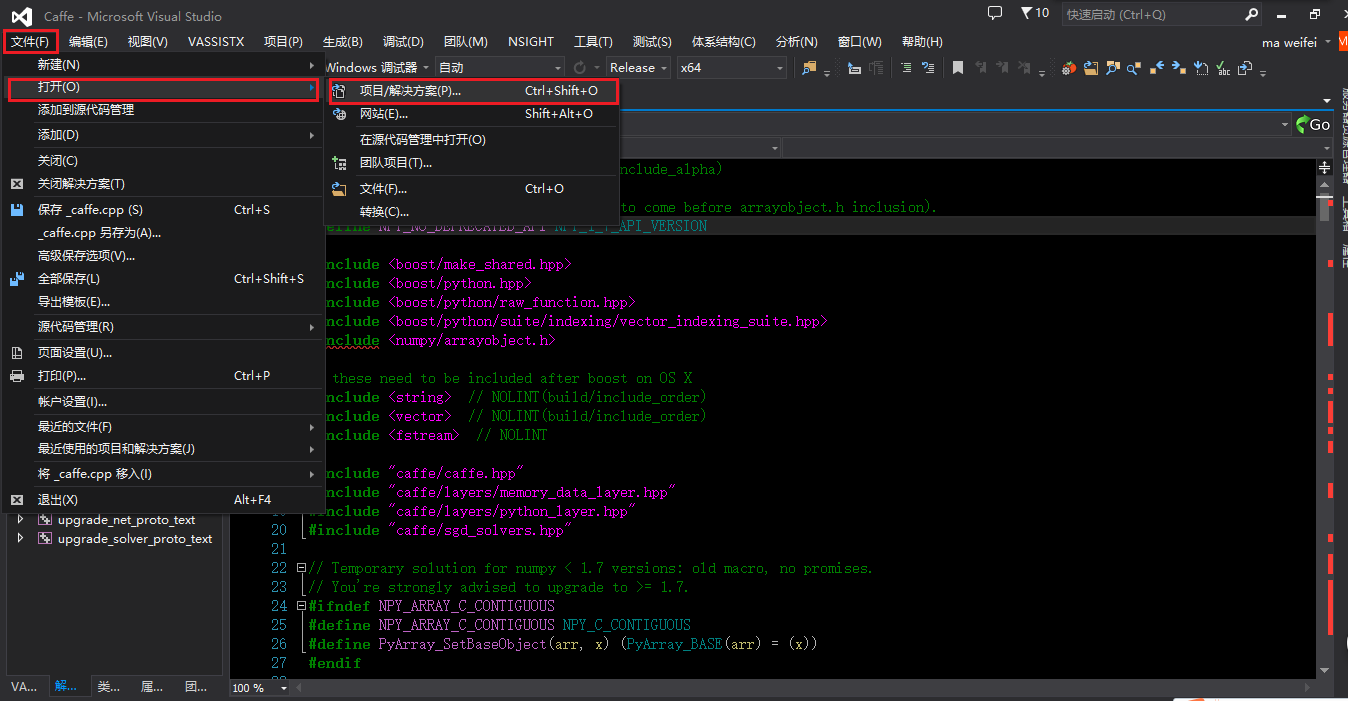Select 文件(F)... Ctrl+O submenu item
Image resolution: width=1348 pixels, height=701 pixels.
473,189
